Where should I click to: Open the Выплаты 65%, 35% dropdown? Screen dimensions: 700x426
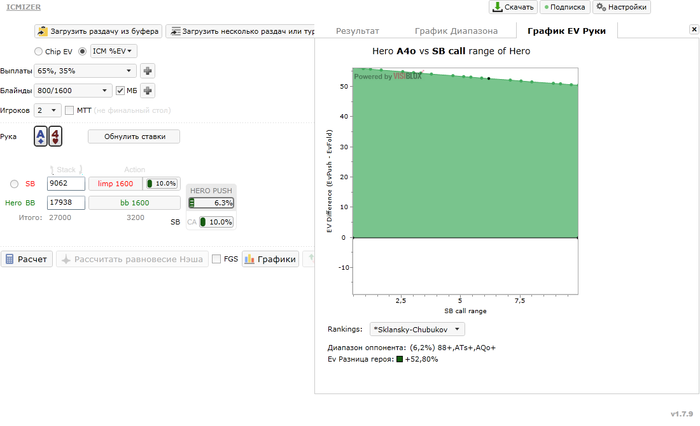[85, 71]
